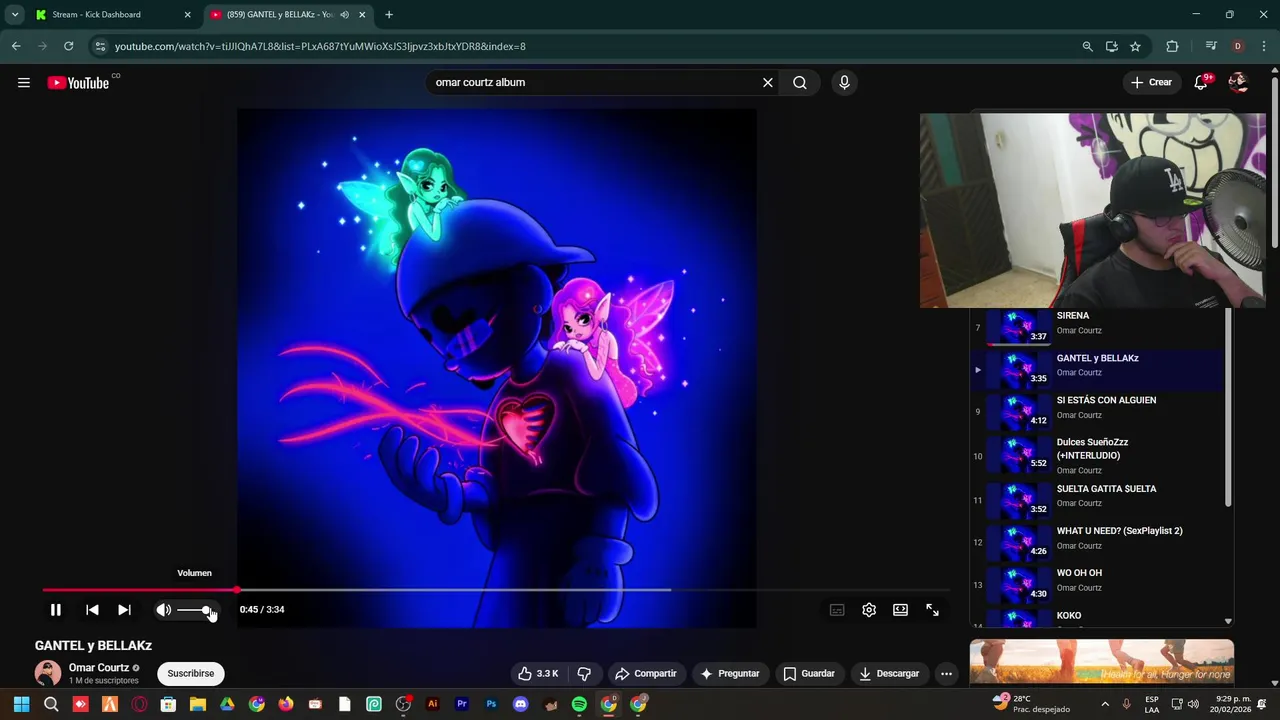The image size is (1280, 720).
Task: Open the more actions three-dot menu
Action: 946,674
